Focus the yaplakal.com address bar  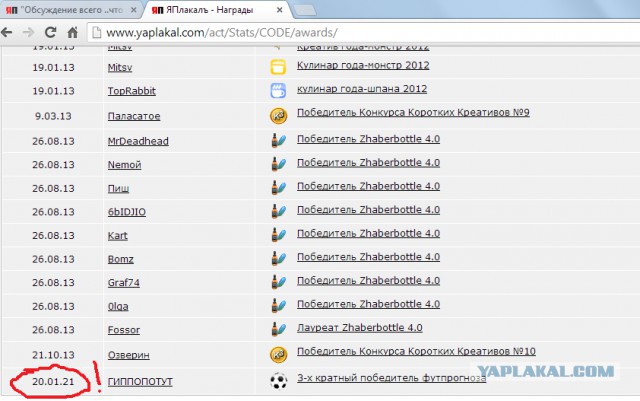point(363,33)
